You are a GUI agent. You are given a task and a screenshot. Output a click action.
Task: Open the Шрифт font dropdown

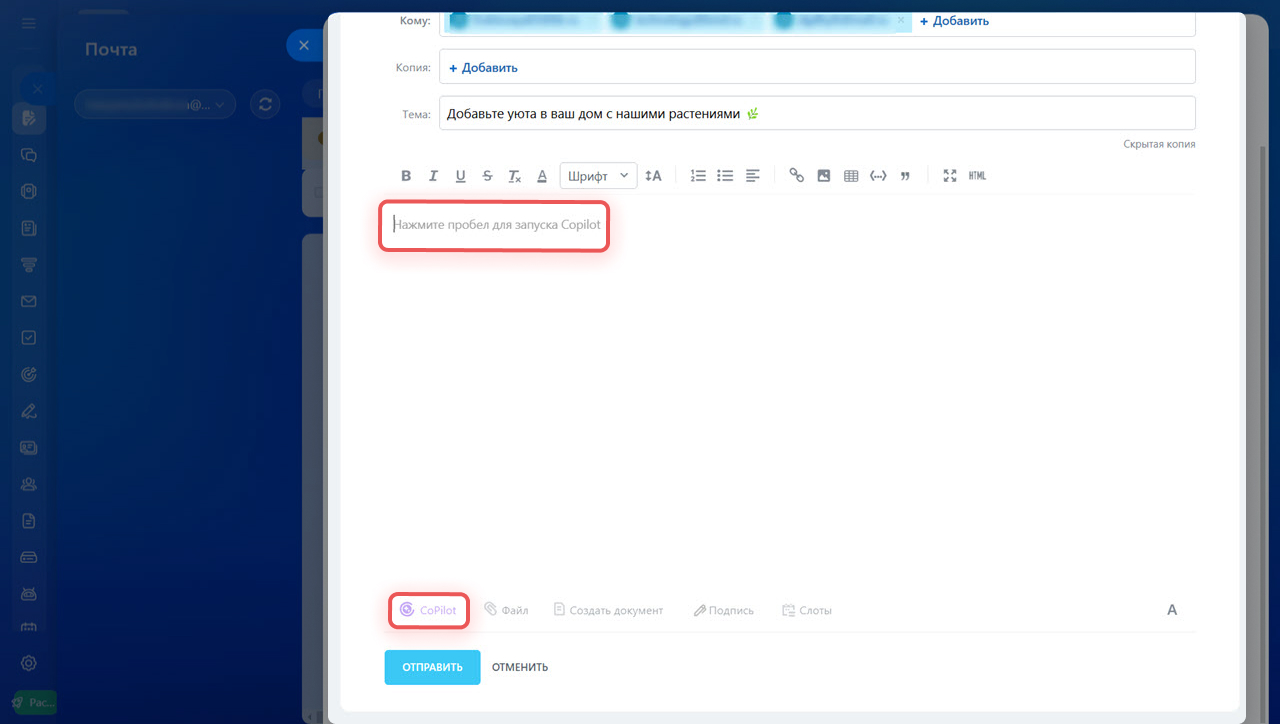598,176
